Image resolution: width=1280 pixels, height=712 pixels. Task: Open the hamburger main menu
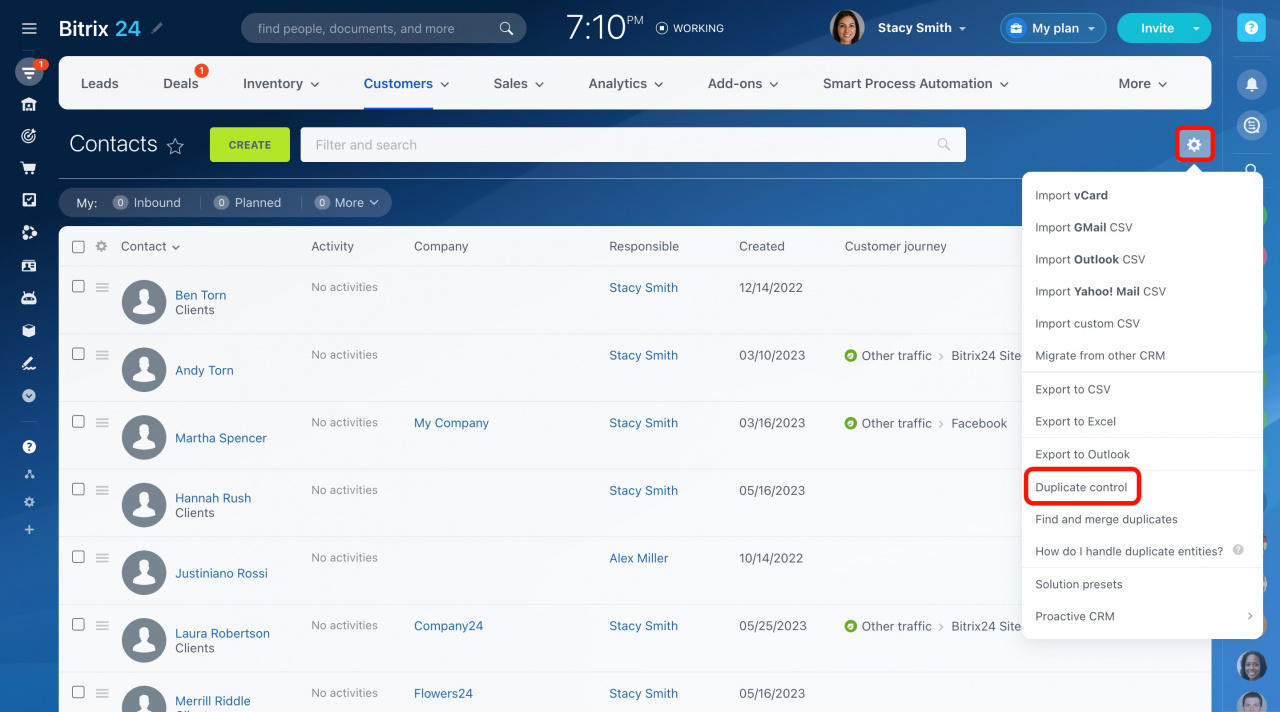pos(29,29)
